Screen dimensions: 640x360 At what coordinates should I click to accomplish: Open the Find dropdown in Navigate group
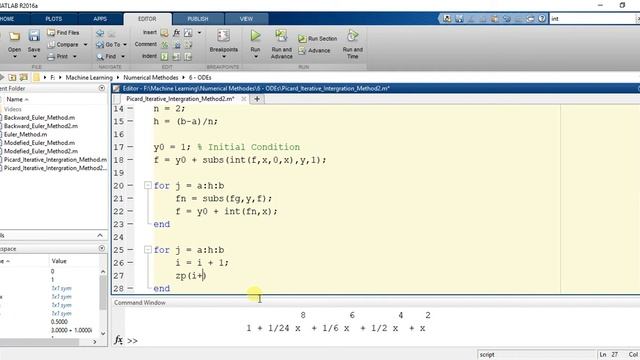point(111,56)
